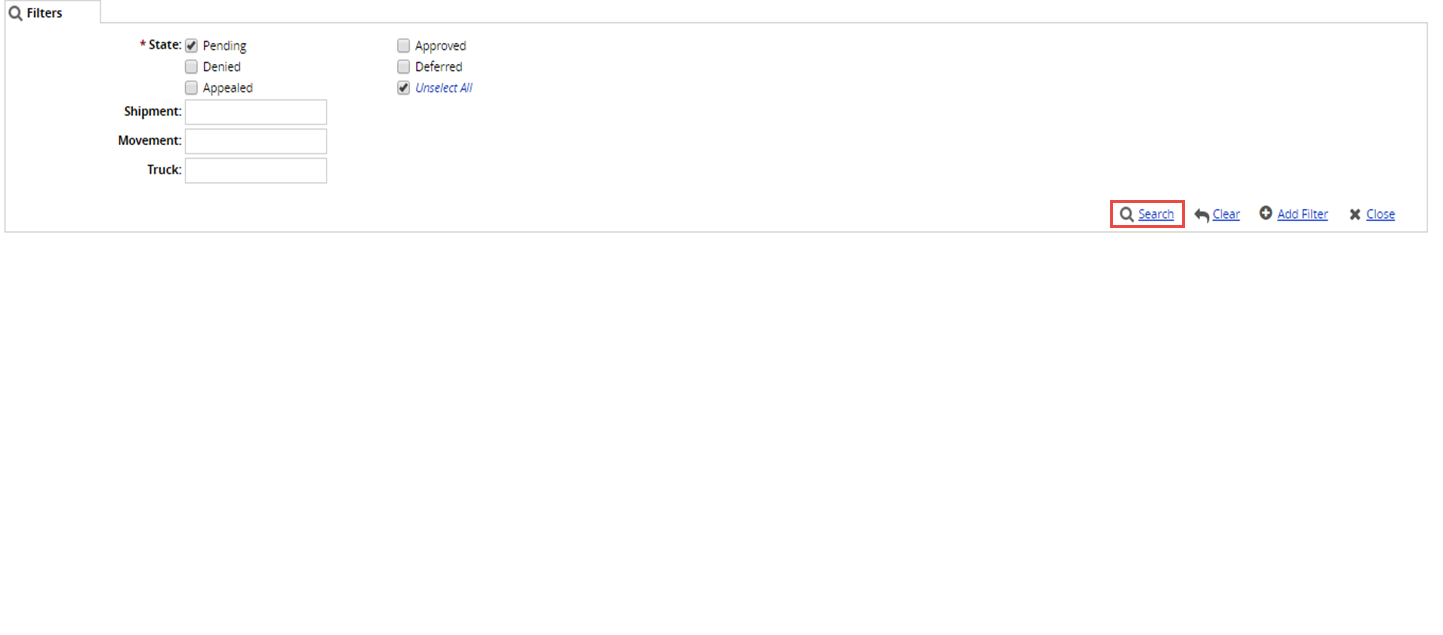Image resolution: width=1443 pixels, height=635 pixels.
Task: Click the X icon beside Close
Action: [1355, 214]
